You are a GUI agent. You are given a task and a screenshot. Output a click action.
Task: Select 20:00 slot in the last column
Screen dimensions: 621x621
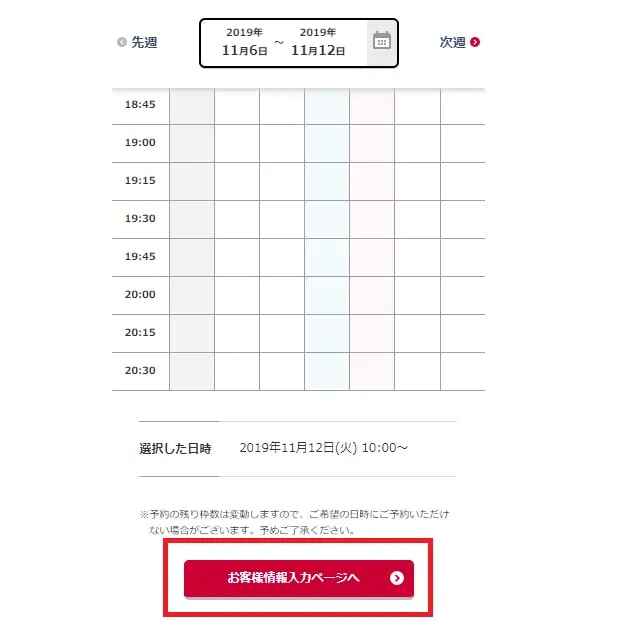(463, 295)
